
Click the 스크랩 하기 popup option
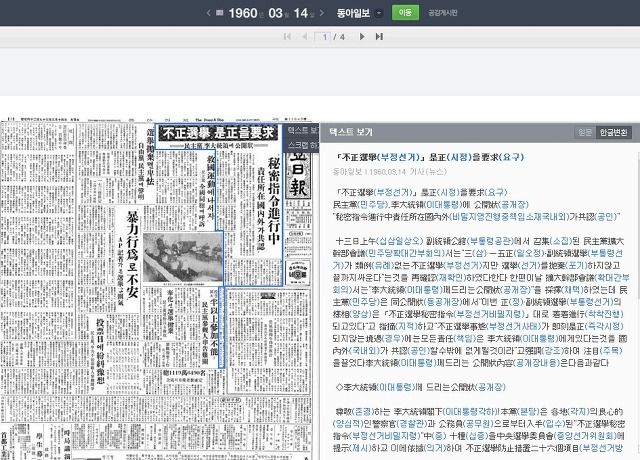302,145
